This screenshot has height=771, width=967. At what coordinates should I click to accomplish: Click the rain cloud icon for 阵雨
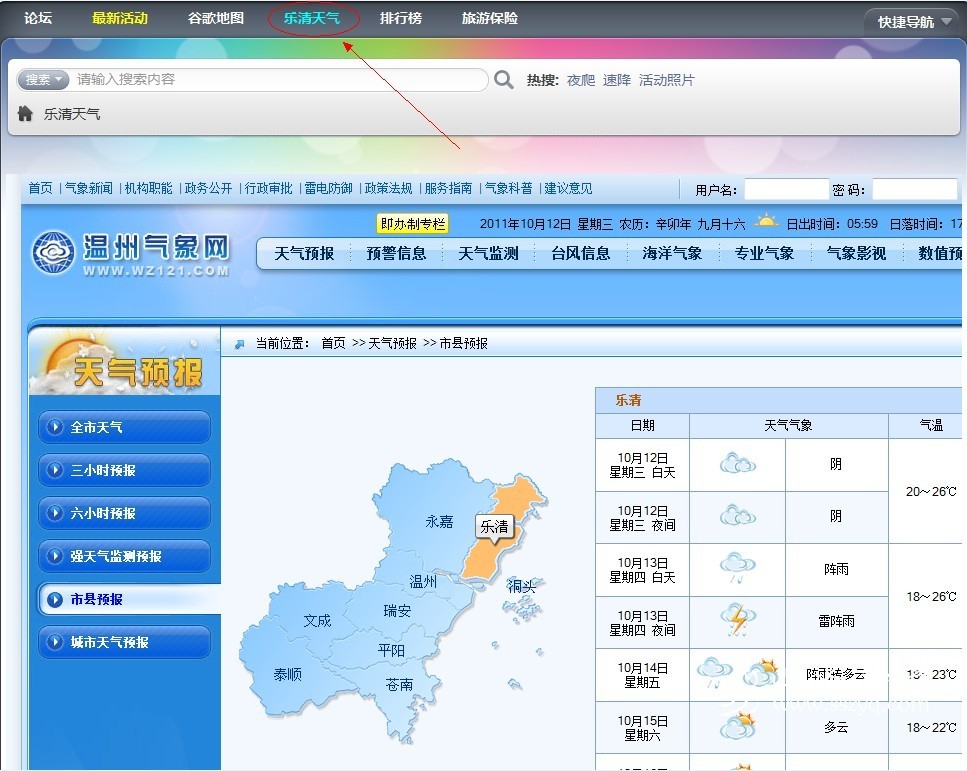tap(737, 568)
